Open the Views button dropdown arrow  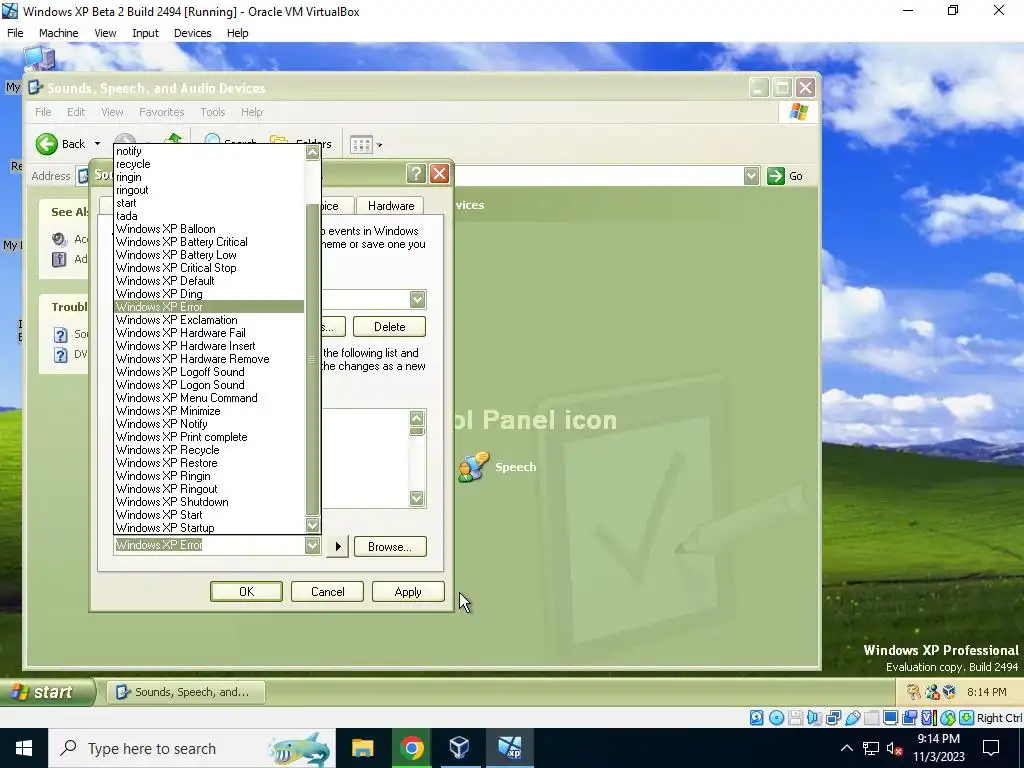pyautogui.click(x=379, y=145)
